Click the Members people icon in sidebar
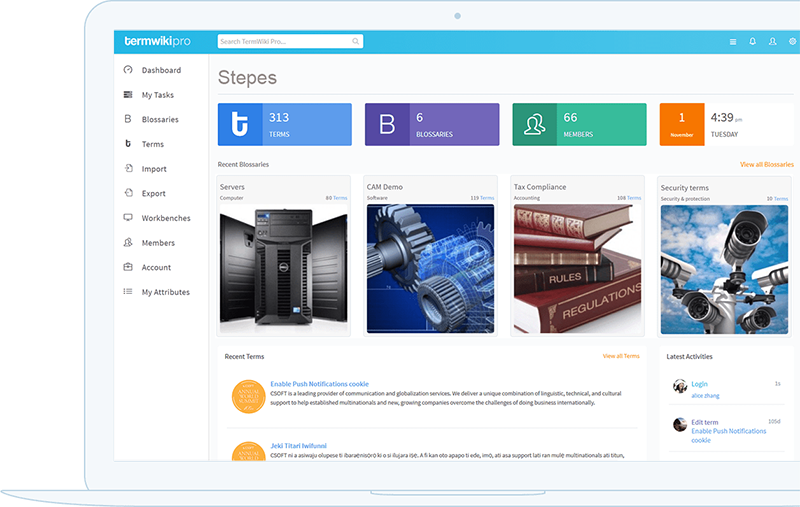 [128, 242]
